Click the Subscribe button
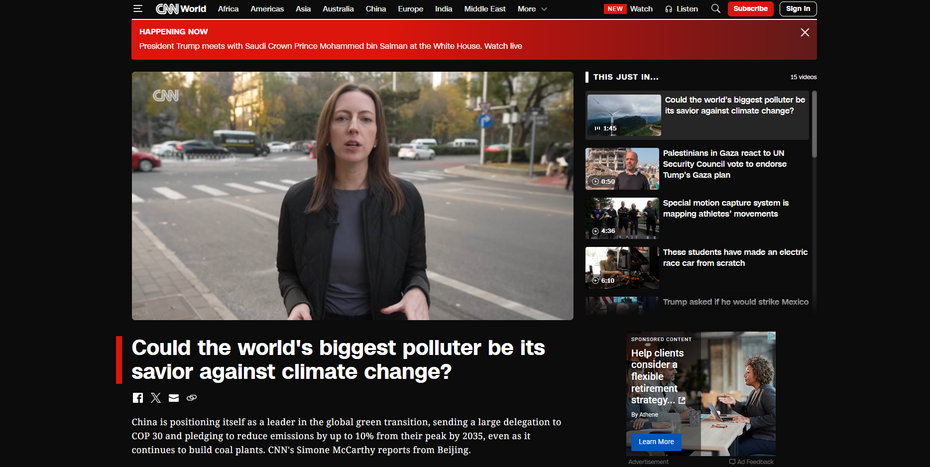The width and height of the screenshot is (930, 467). (750, 9)
